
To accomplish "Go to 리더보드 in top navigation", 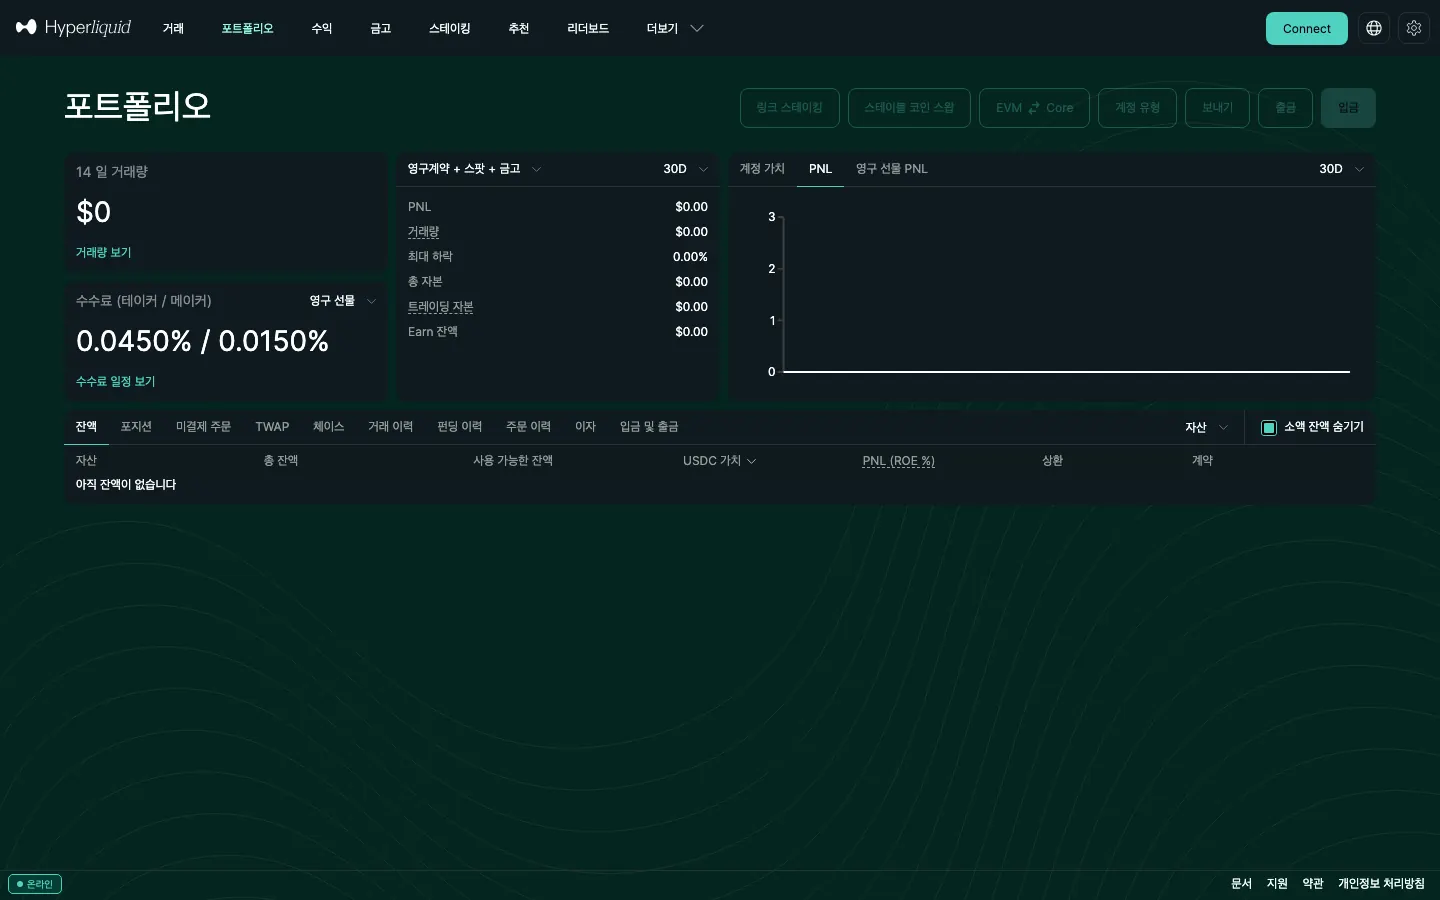I will tap(588, 28).
